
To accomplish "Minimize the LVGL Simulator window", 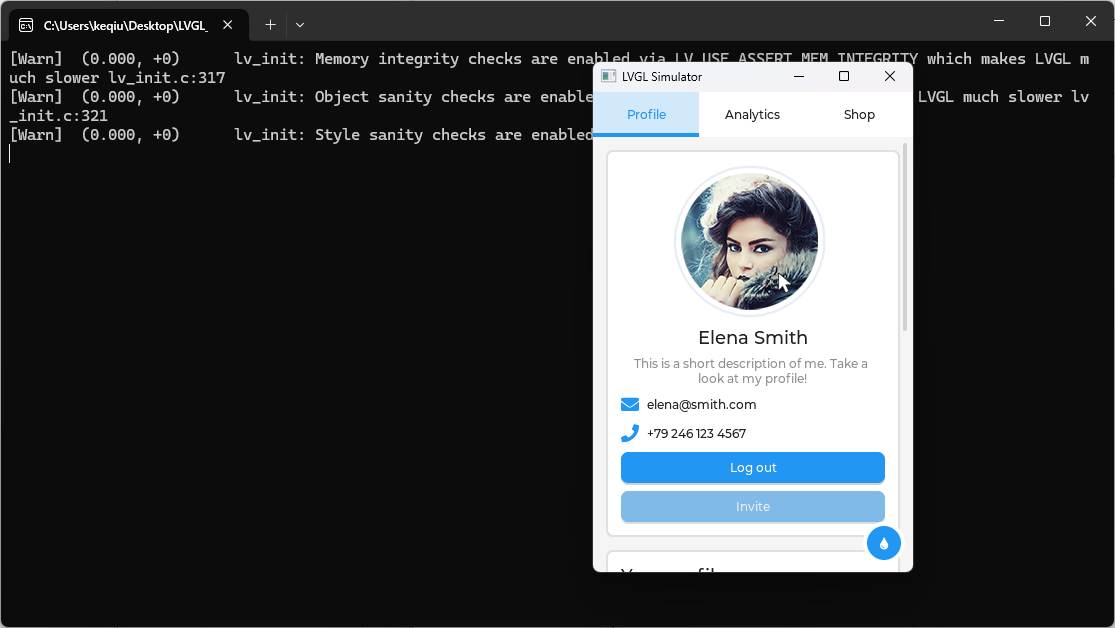I will coord(799,76).
